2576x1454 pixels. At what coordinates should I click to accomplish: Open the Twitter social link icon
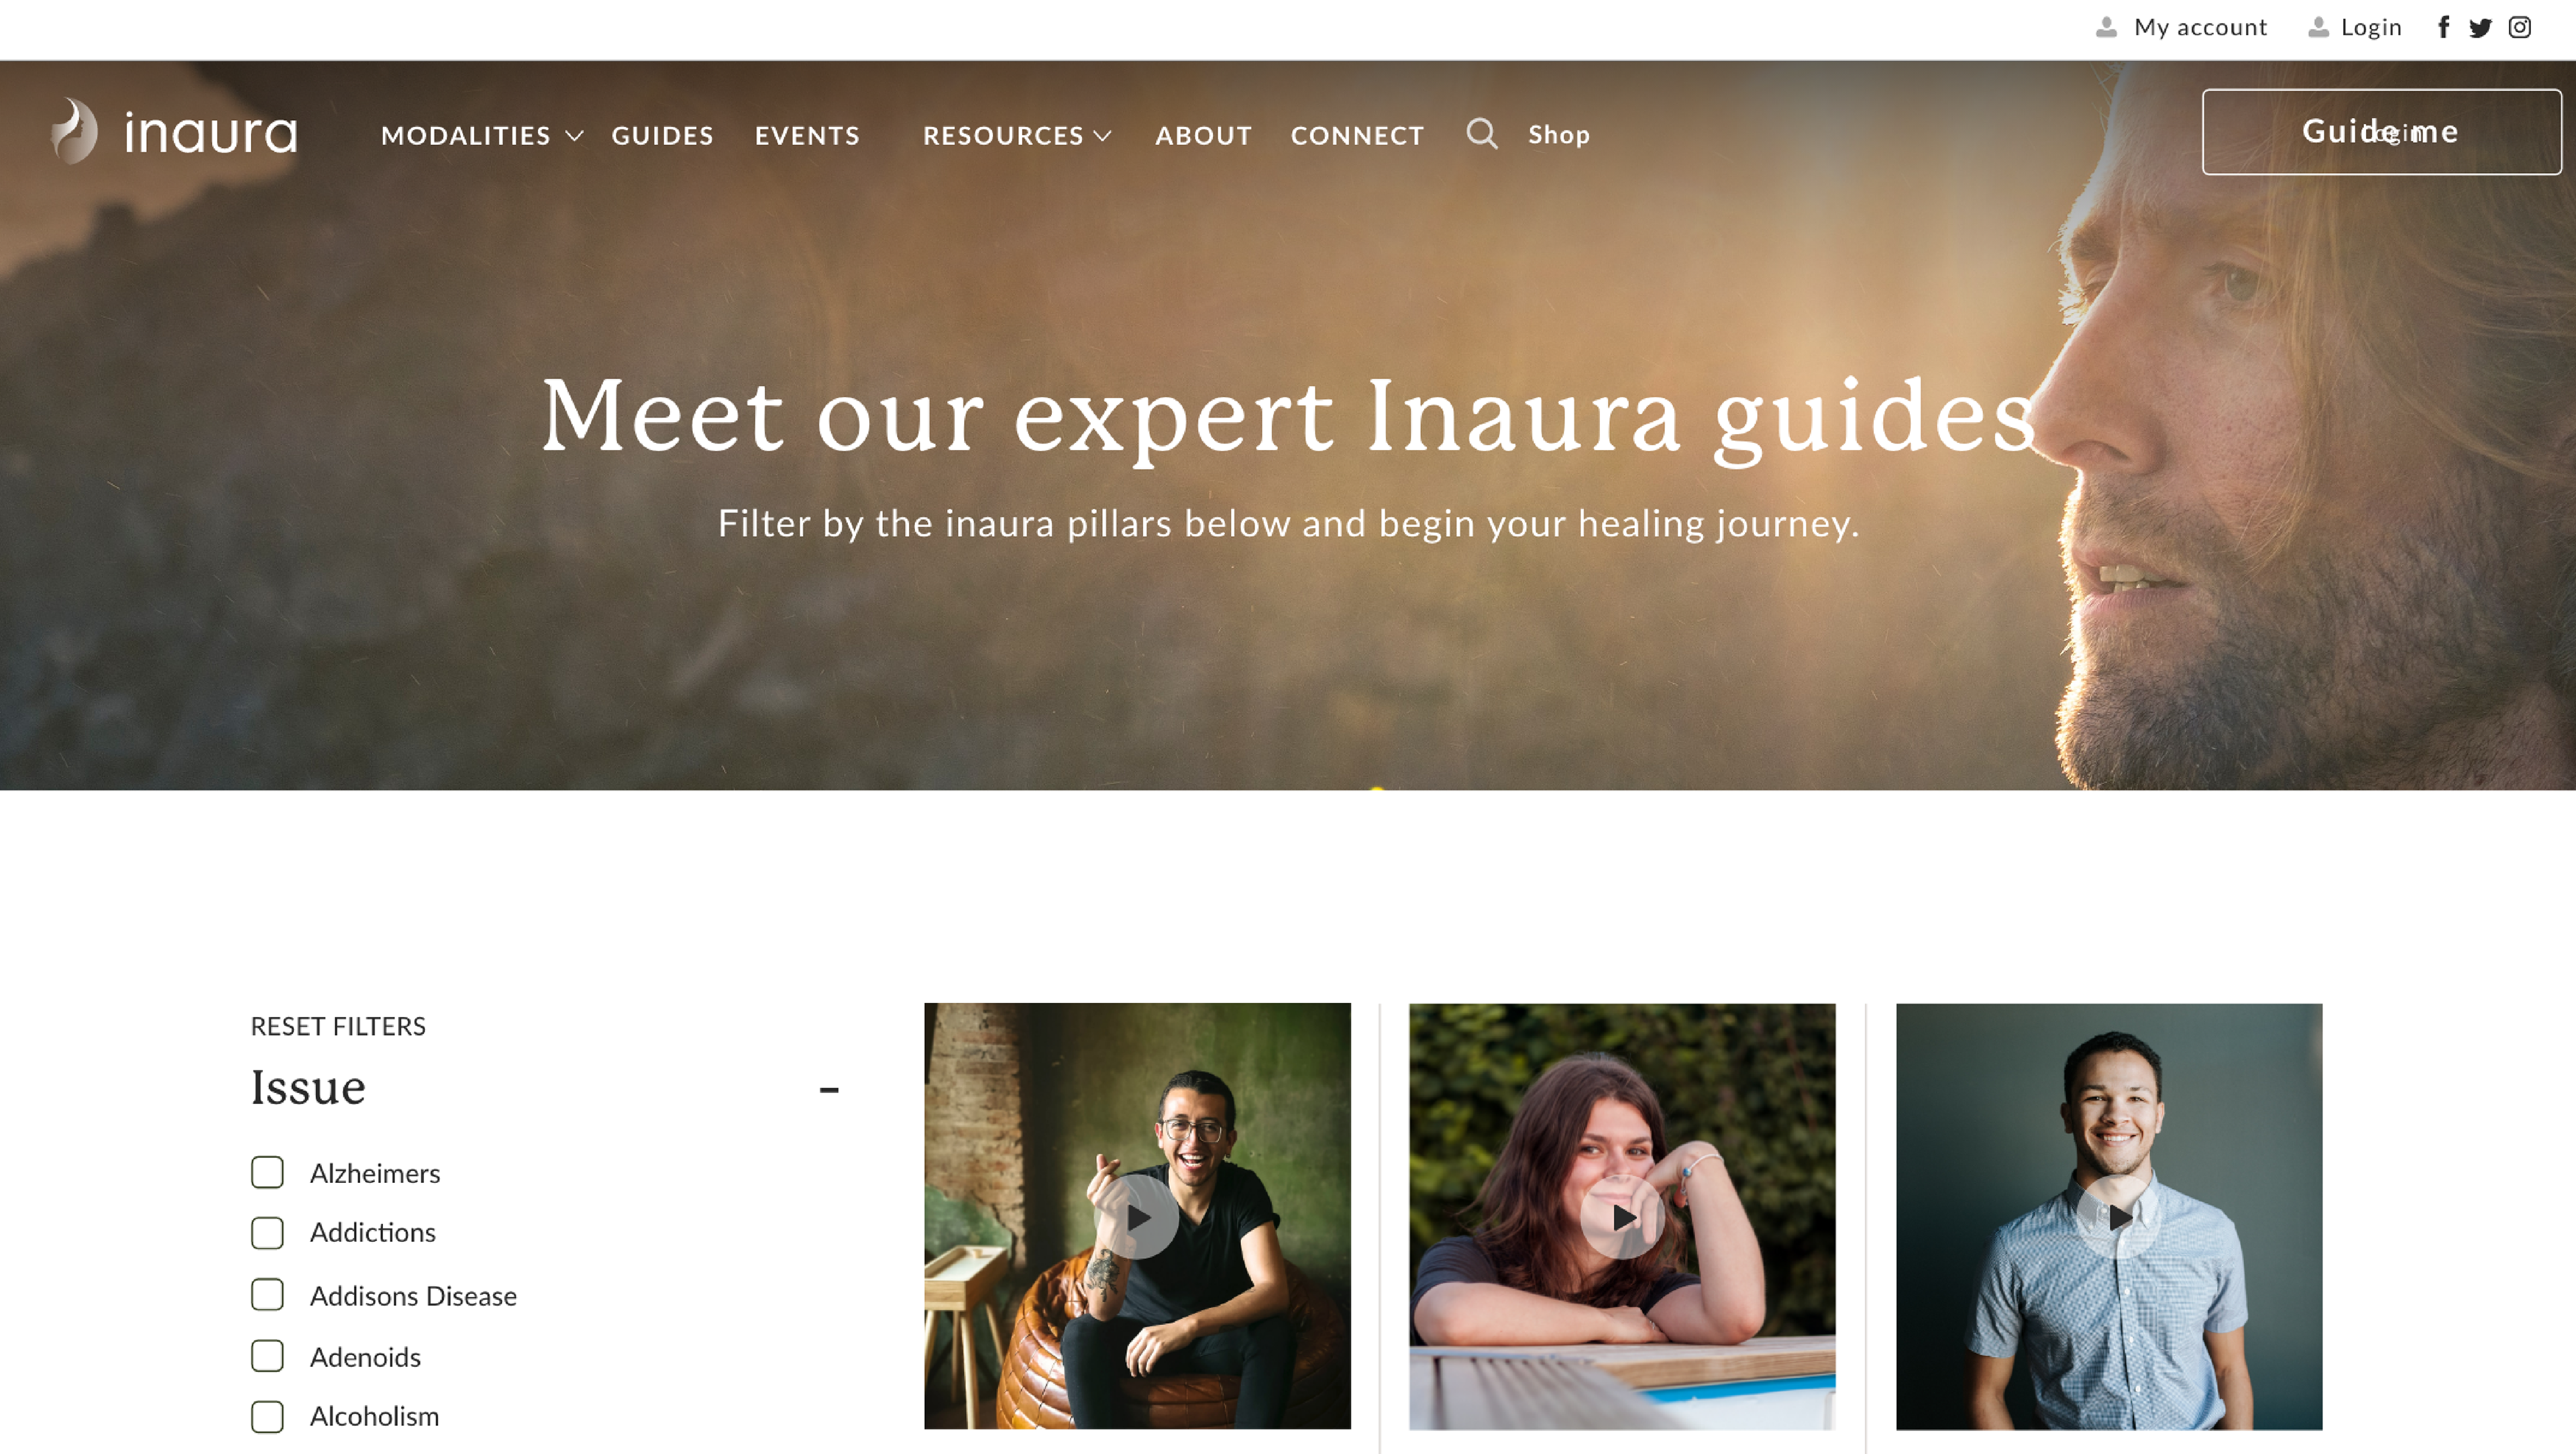(2480, 27)
